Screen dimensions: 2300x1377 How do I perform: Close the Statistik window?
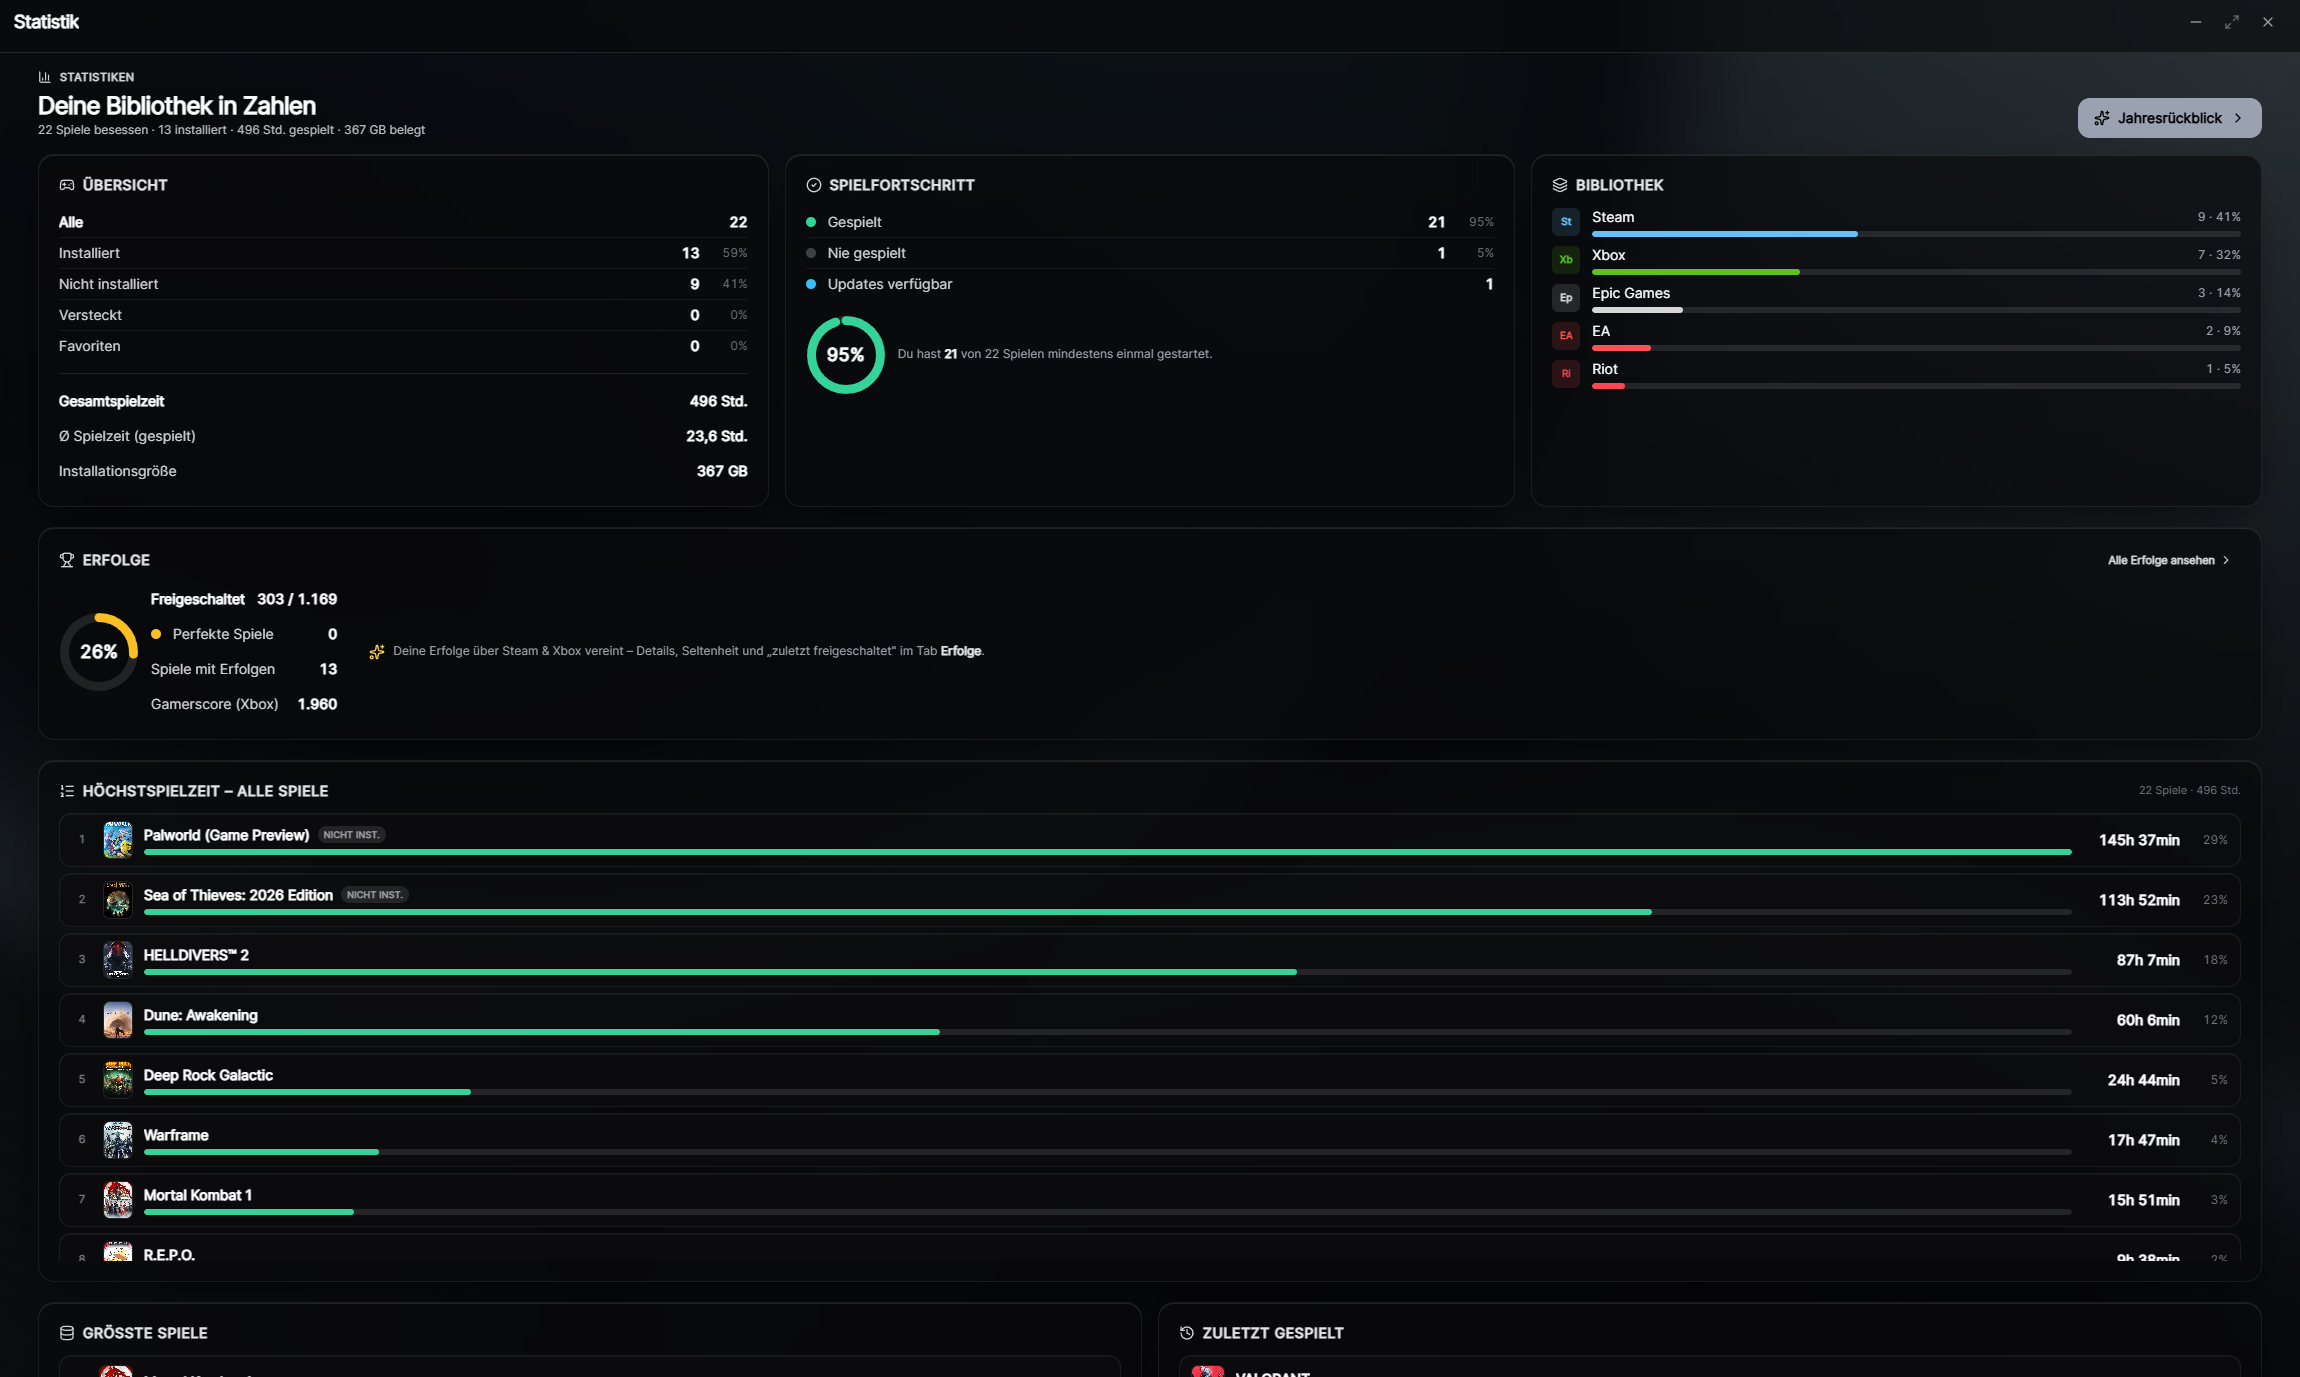click(2268, 22)
